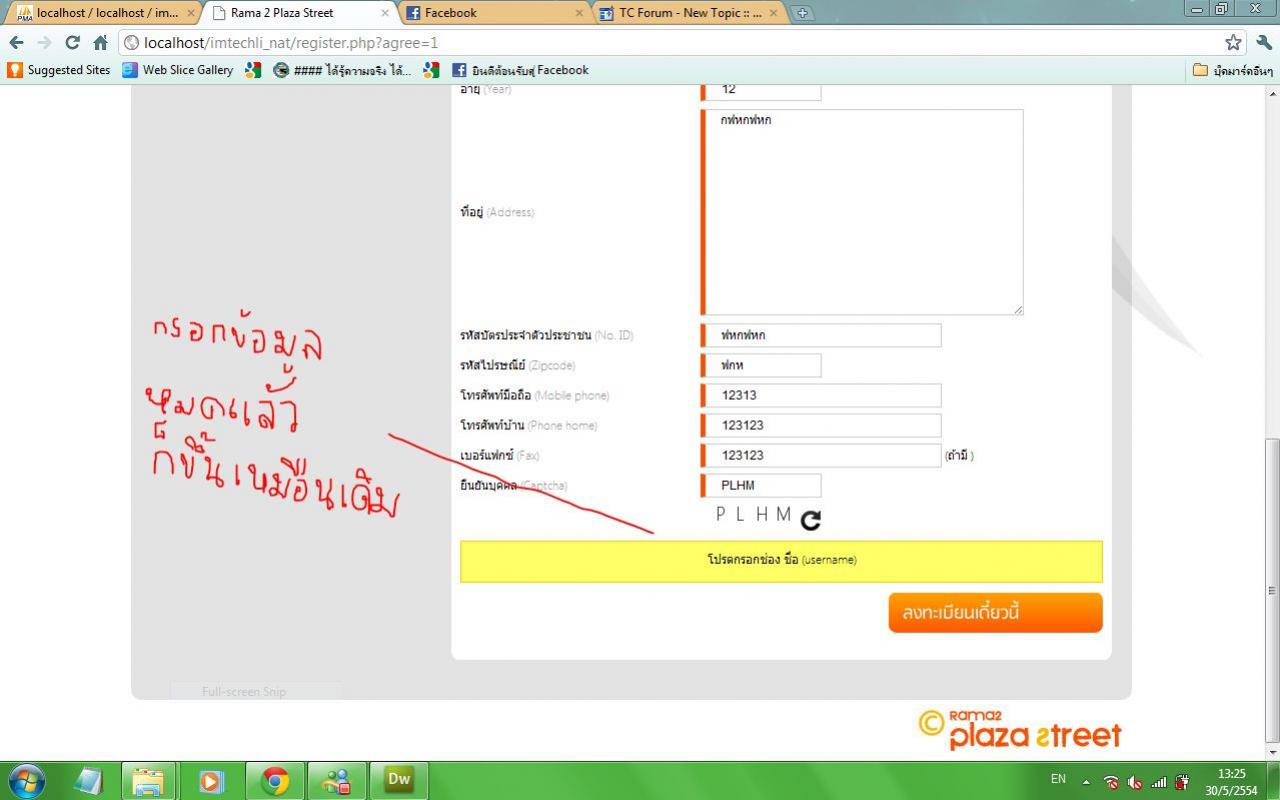The height and width of the screenshot is (800, 1280).
Task: Bookmark this page with the star icon
Action: point(1233,43)
